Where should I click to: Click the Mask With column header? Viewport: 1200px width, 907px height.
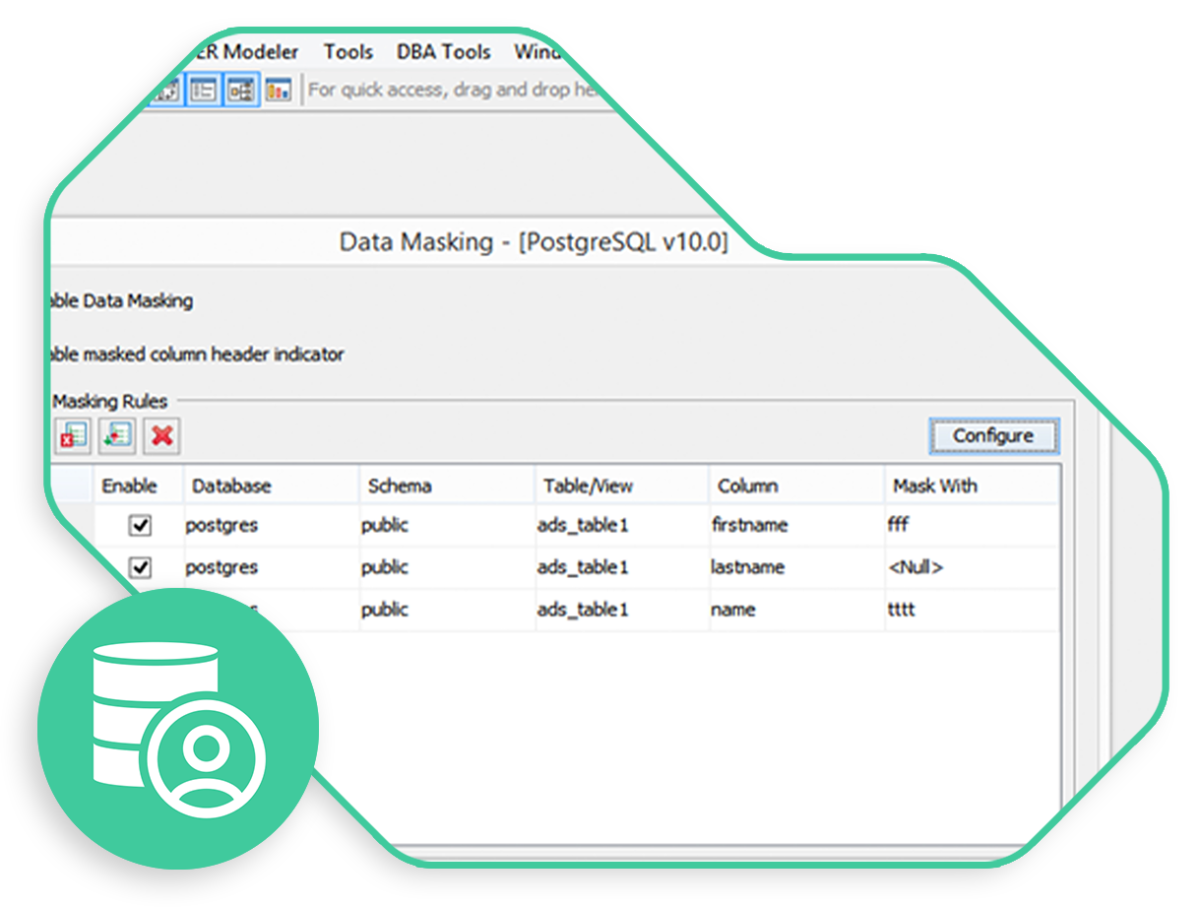click(970, 486)
